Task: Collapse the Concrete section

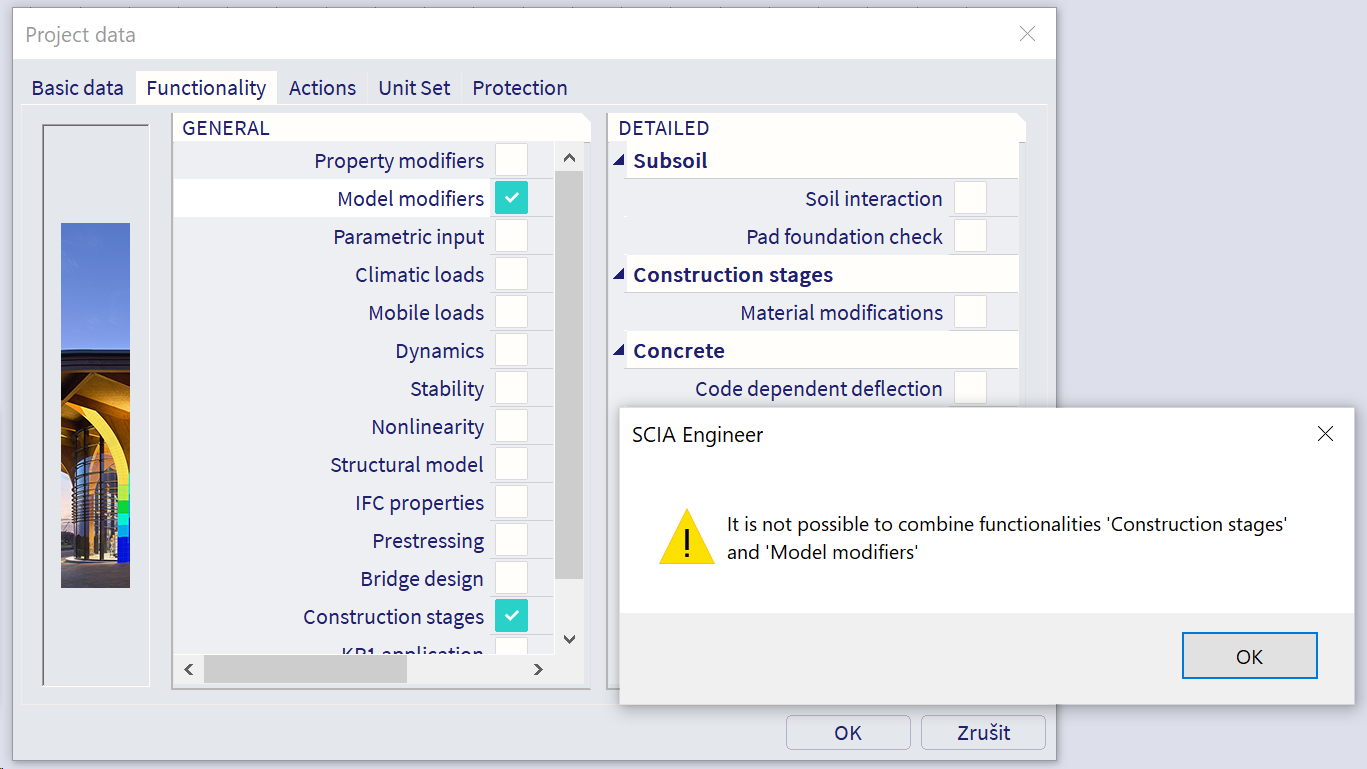Action: [x=617, y=348]
